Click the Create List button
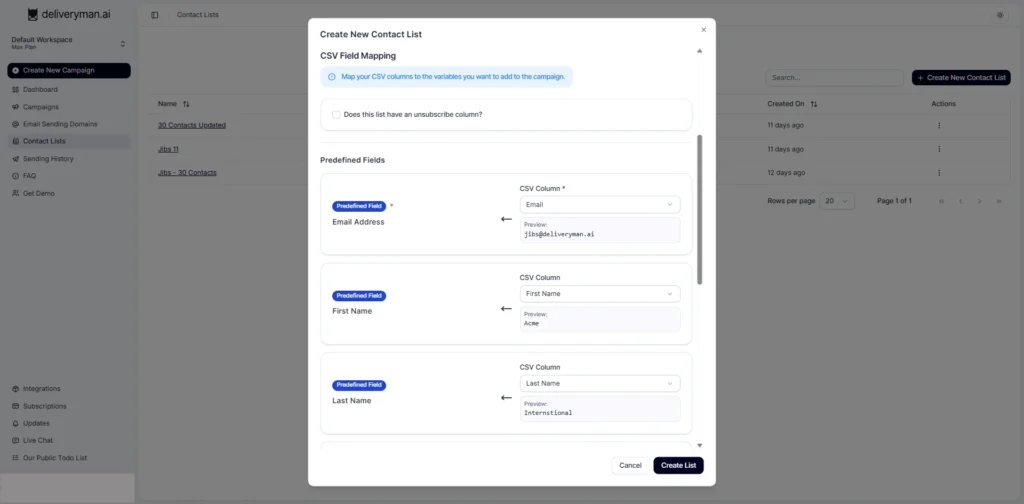1024x504 pixels. tap(679, 465)
